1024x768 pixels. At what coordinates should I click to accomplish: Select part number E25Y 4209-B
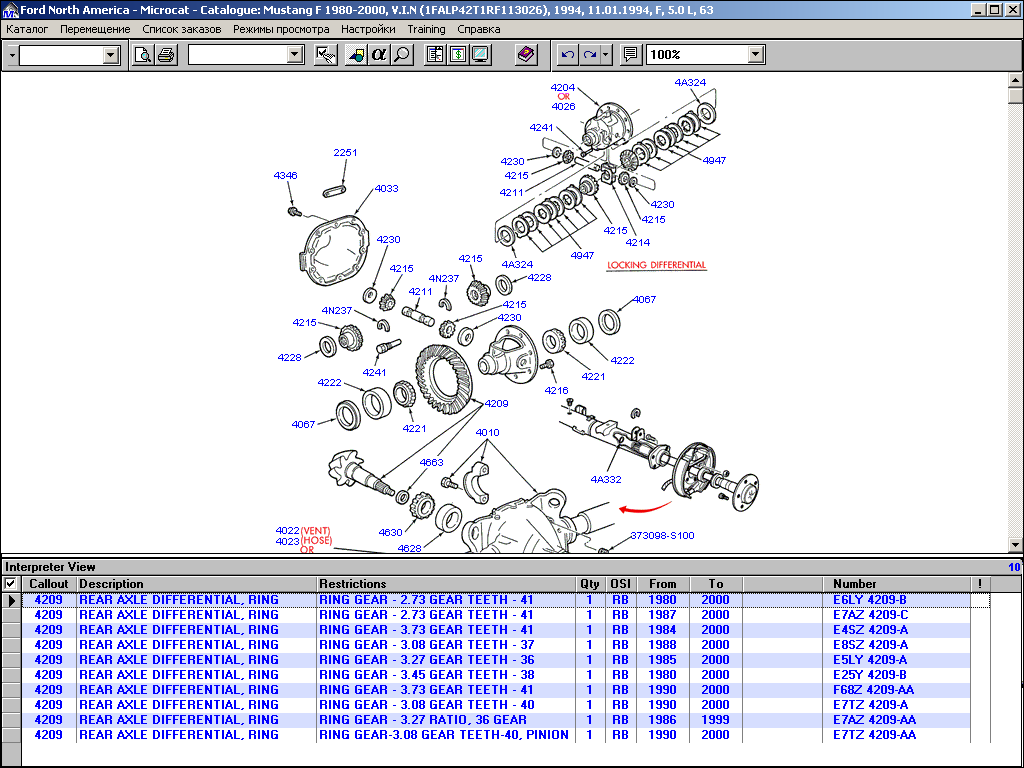click(x=870, y=675)
